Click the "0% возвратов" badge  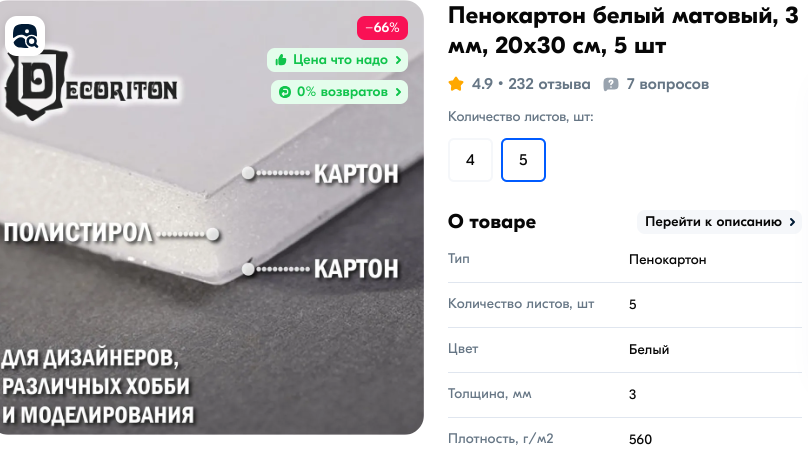pyautogui.click(x=340, y=92)
